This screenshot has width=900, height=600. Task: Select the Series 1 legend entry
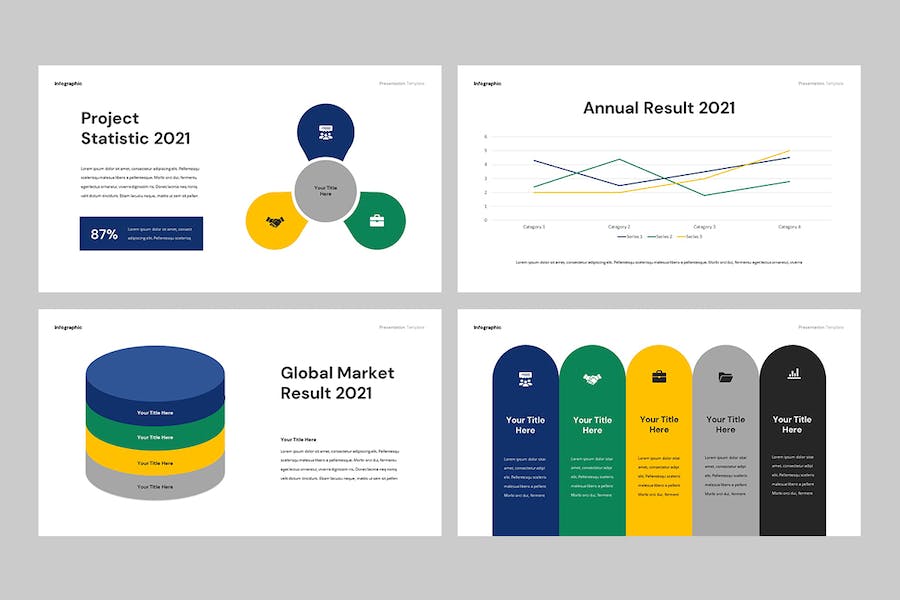[x=630, y=237]
